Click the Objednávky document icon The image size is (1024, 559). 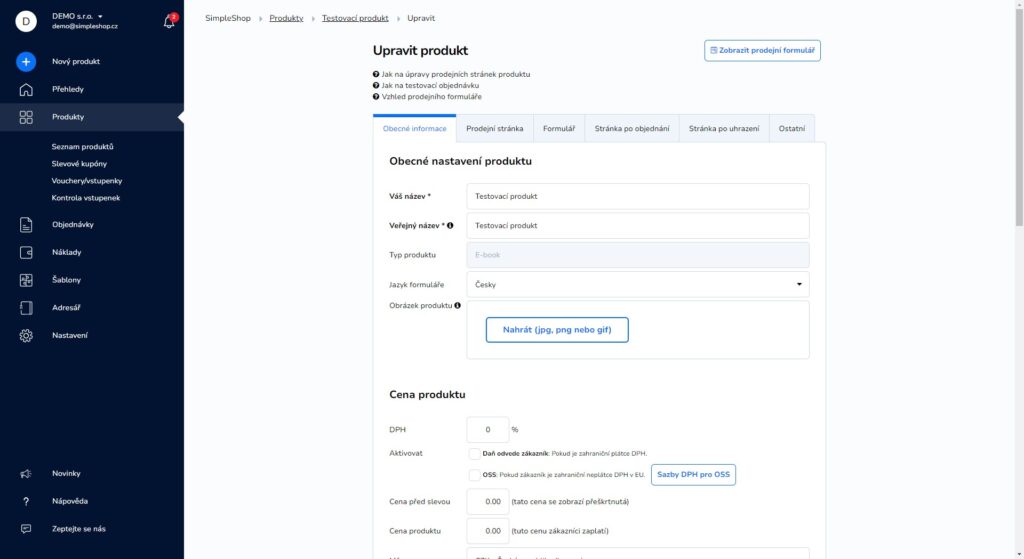(x=25, y=225)
